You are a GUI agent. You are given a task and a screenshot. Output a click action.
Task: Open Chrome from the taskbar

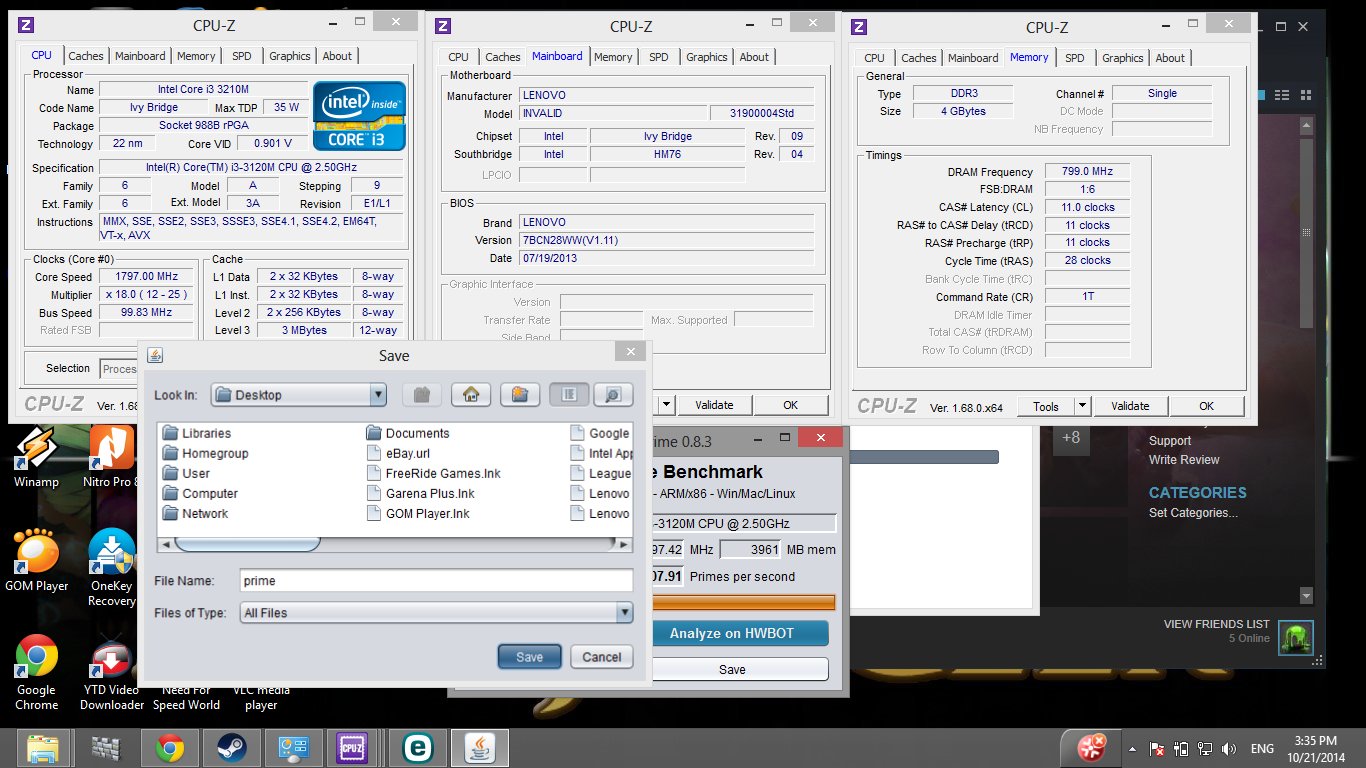coord(169,747)
